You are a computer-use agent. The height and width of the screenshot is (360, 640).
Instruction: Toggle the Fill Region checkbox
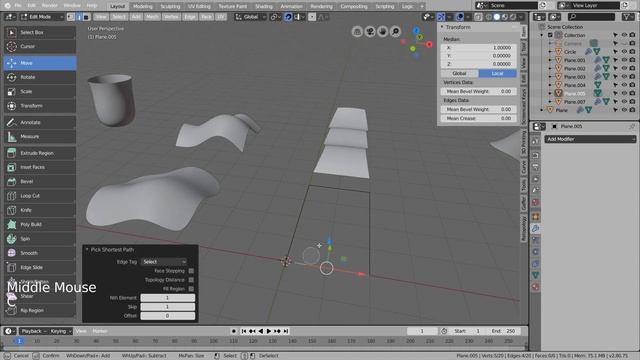191,289
